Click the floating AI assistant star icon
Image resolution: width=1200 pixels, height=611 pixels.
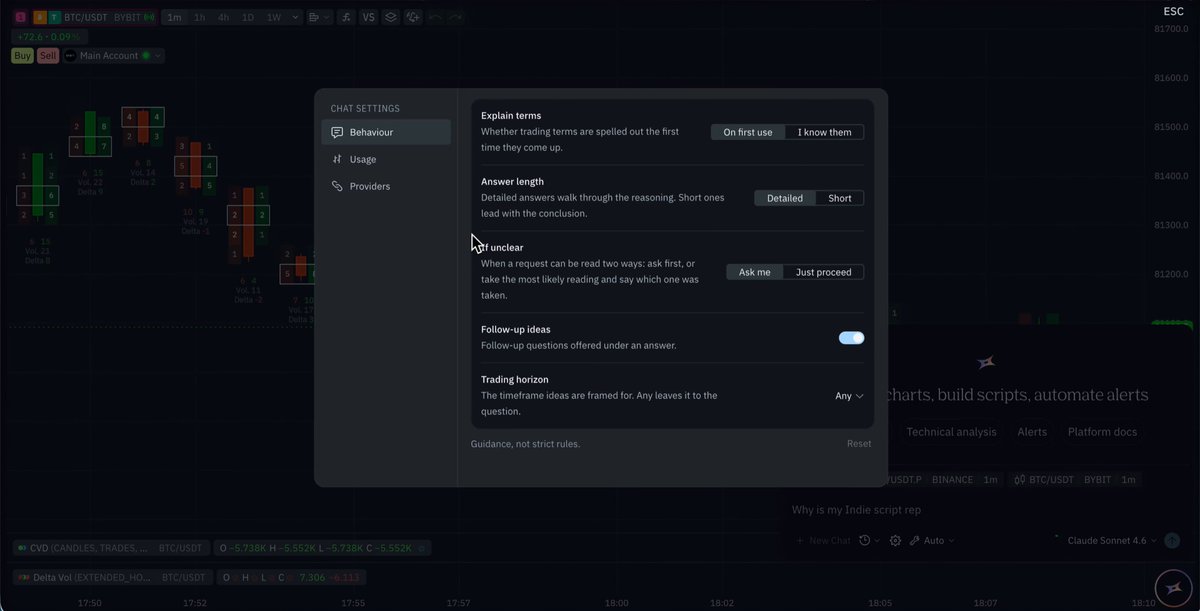[1173, 588]
